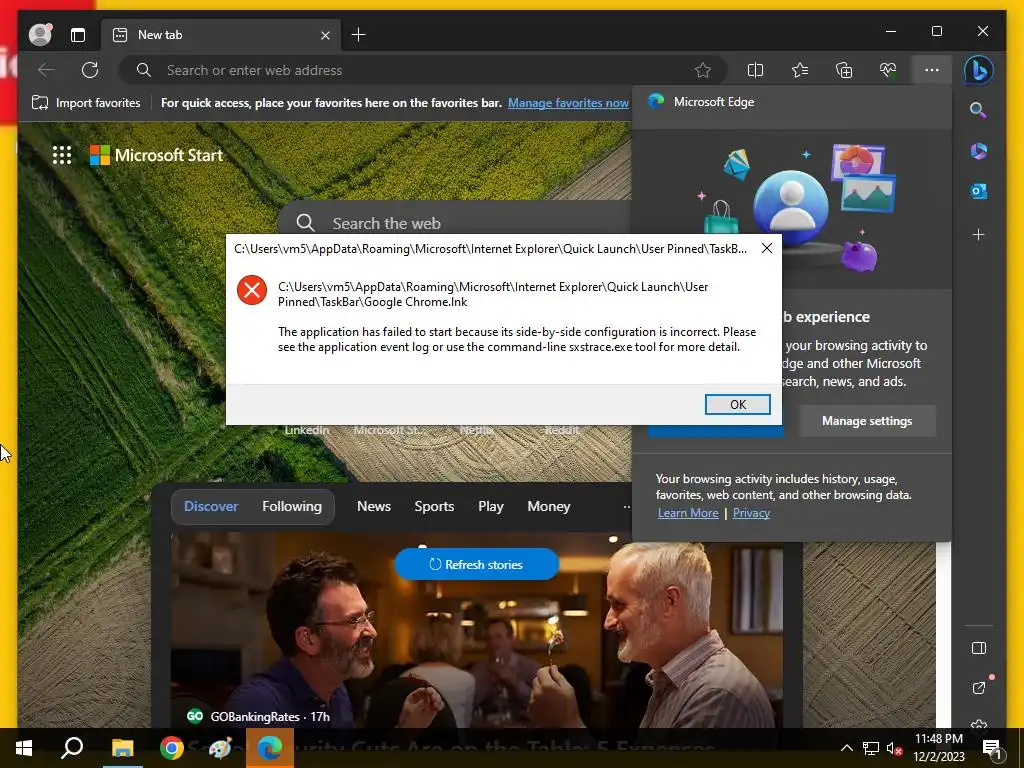Click the muted volume tray icon
The image size is (1024, 768).
click(894, 748)
